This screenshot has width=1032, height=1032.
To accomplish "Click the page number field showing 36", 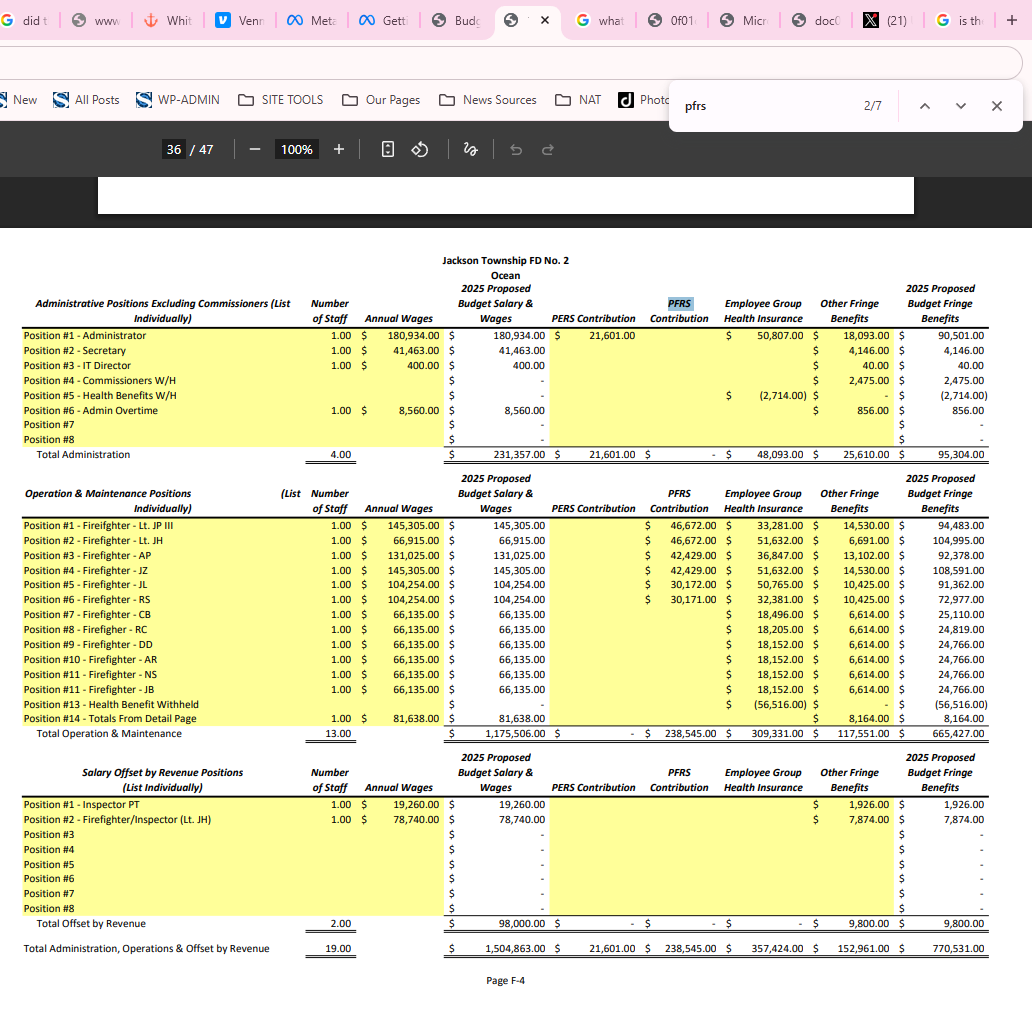I will pos(174,149).
